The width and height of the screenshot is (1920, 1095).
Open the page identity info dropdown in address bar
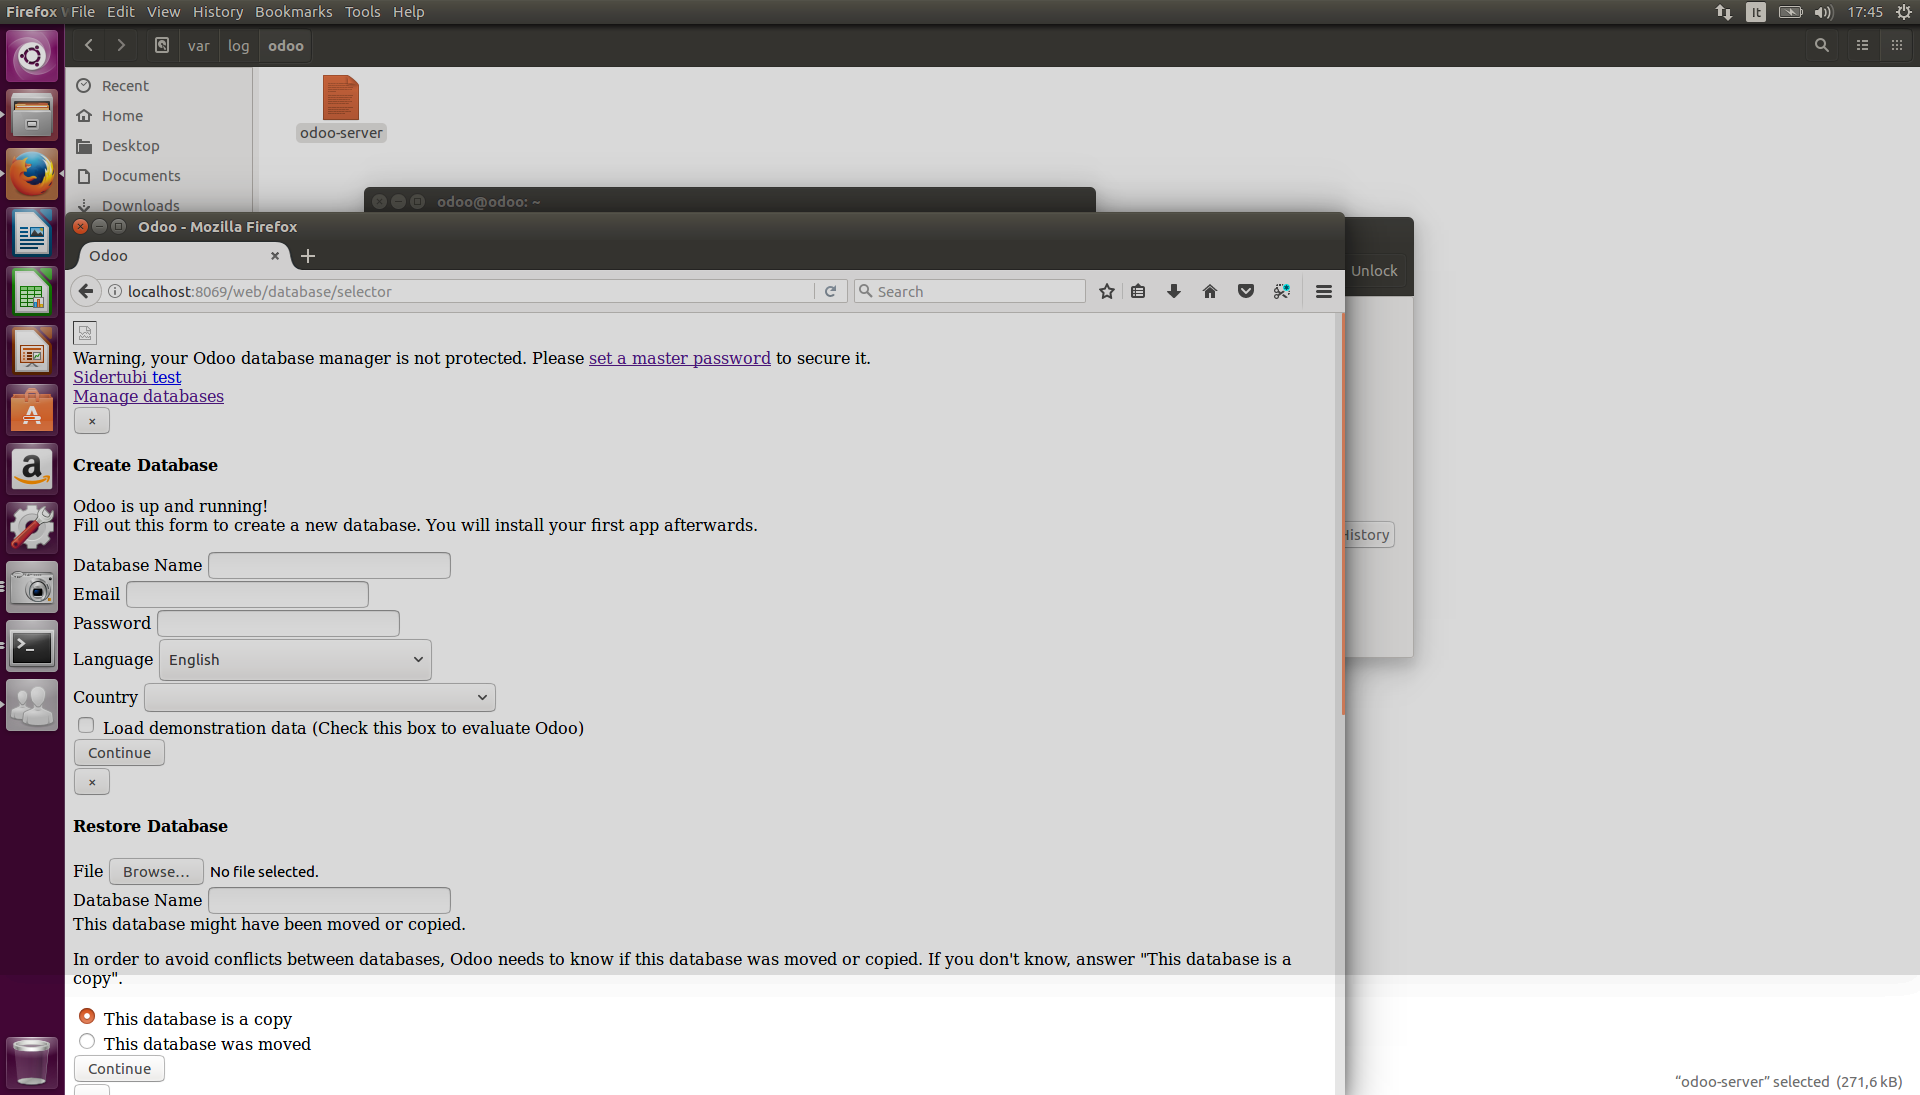point(115,291)
